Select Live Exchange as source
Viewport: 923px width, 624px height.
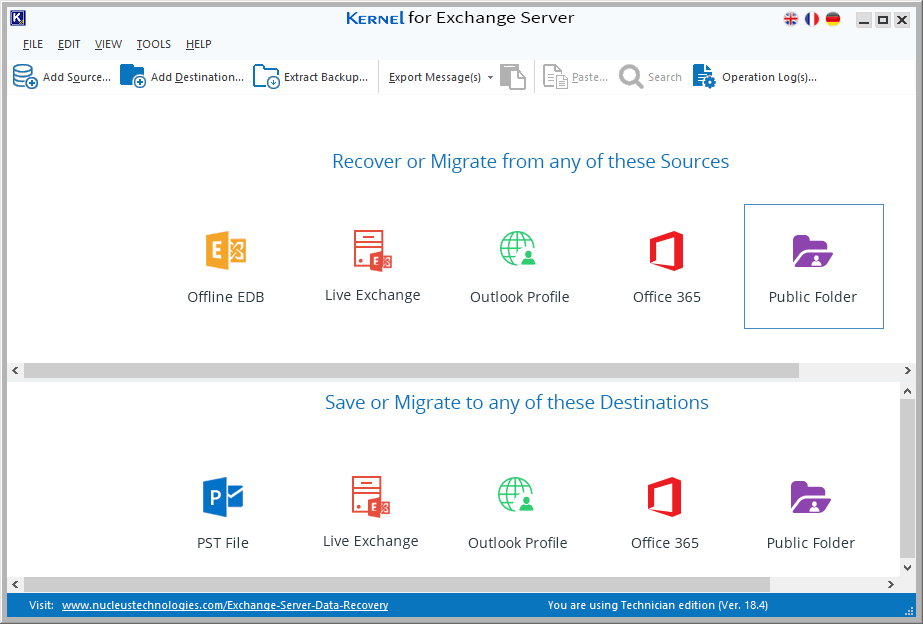(373, 251)
